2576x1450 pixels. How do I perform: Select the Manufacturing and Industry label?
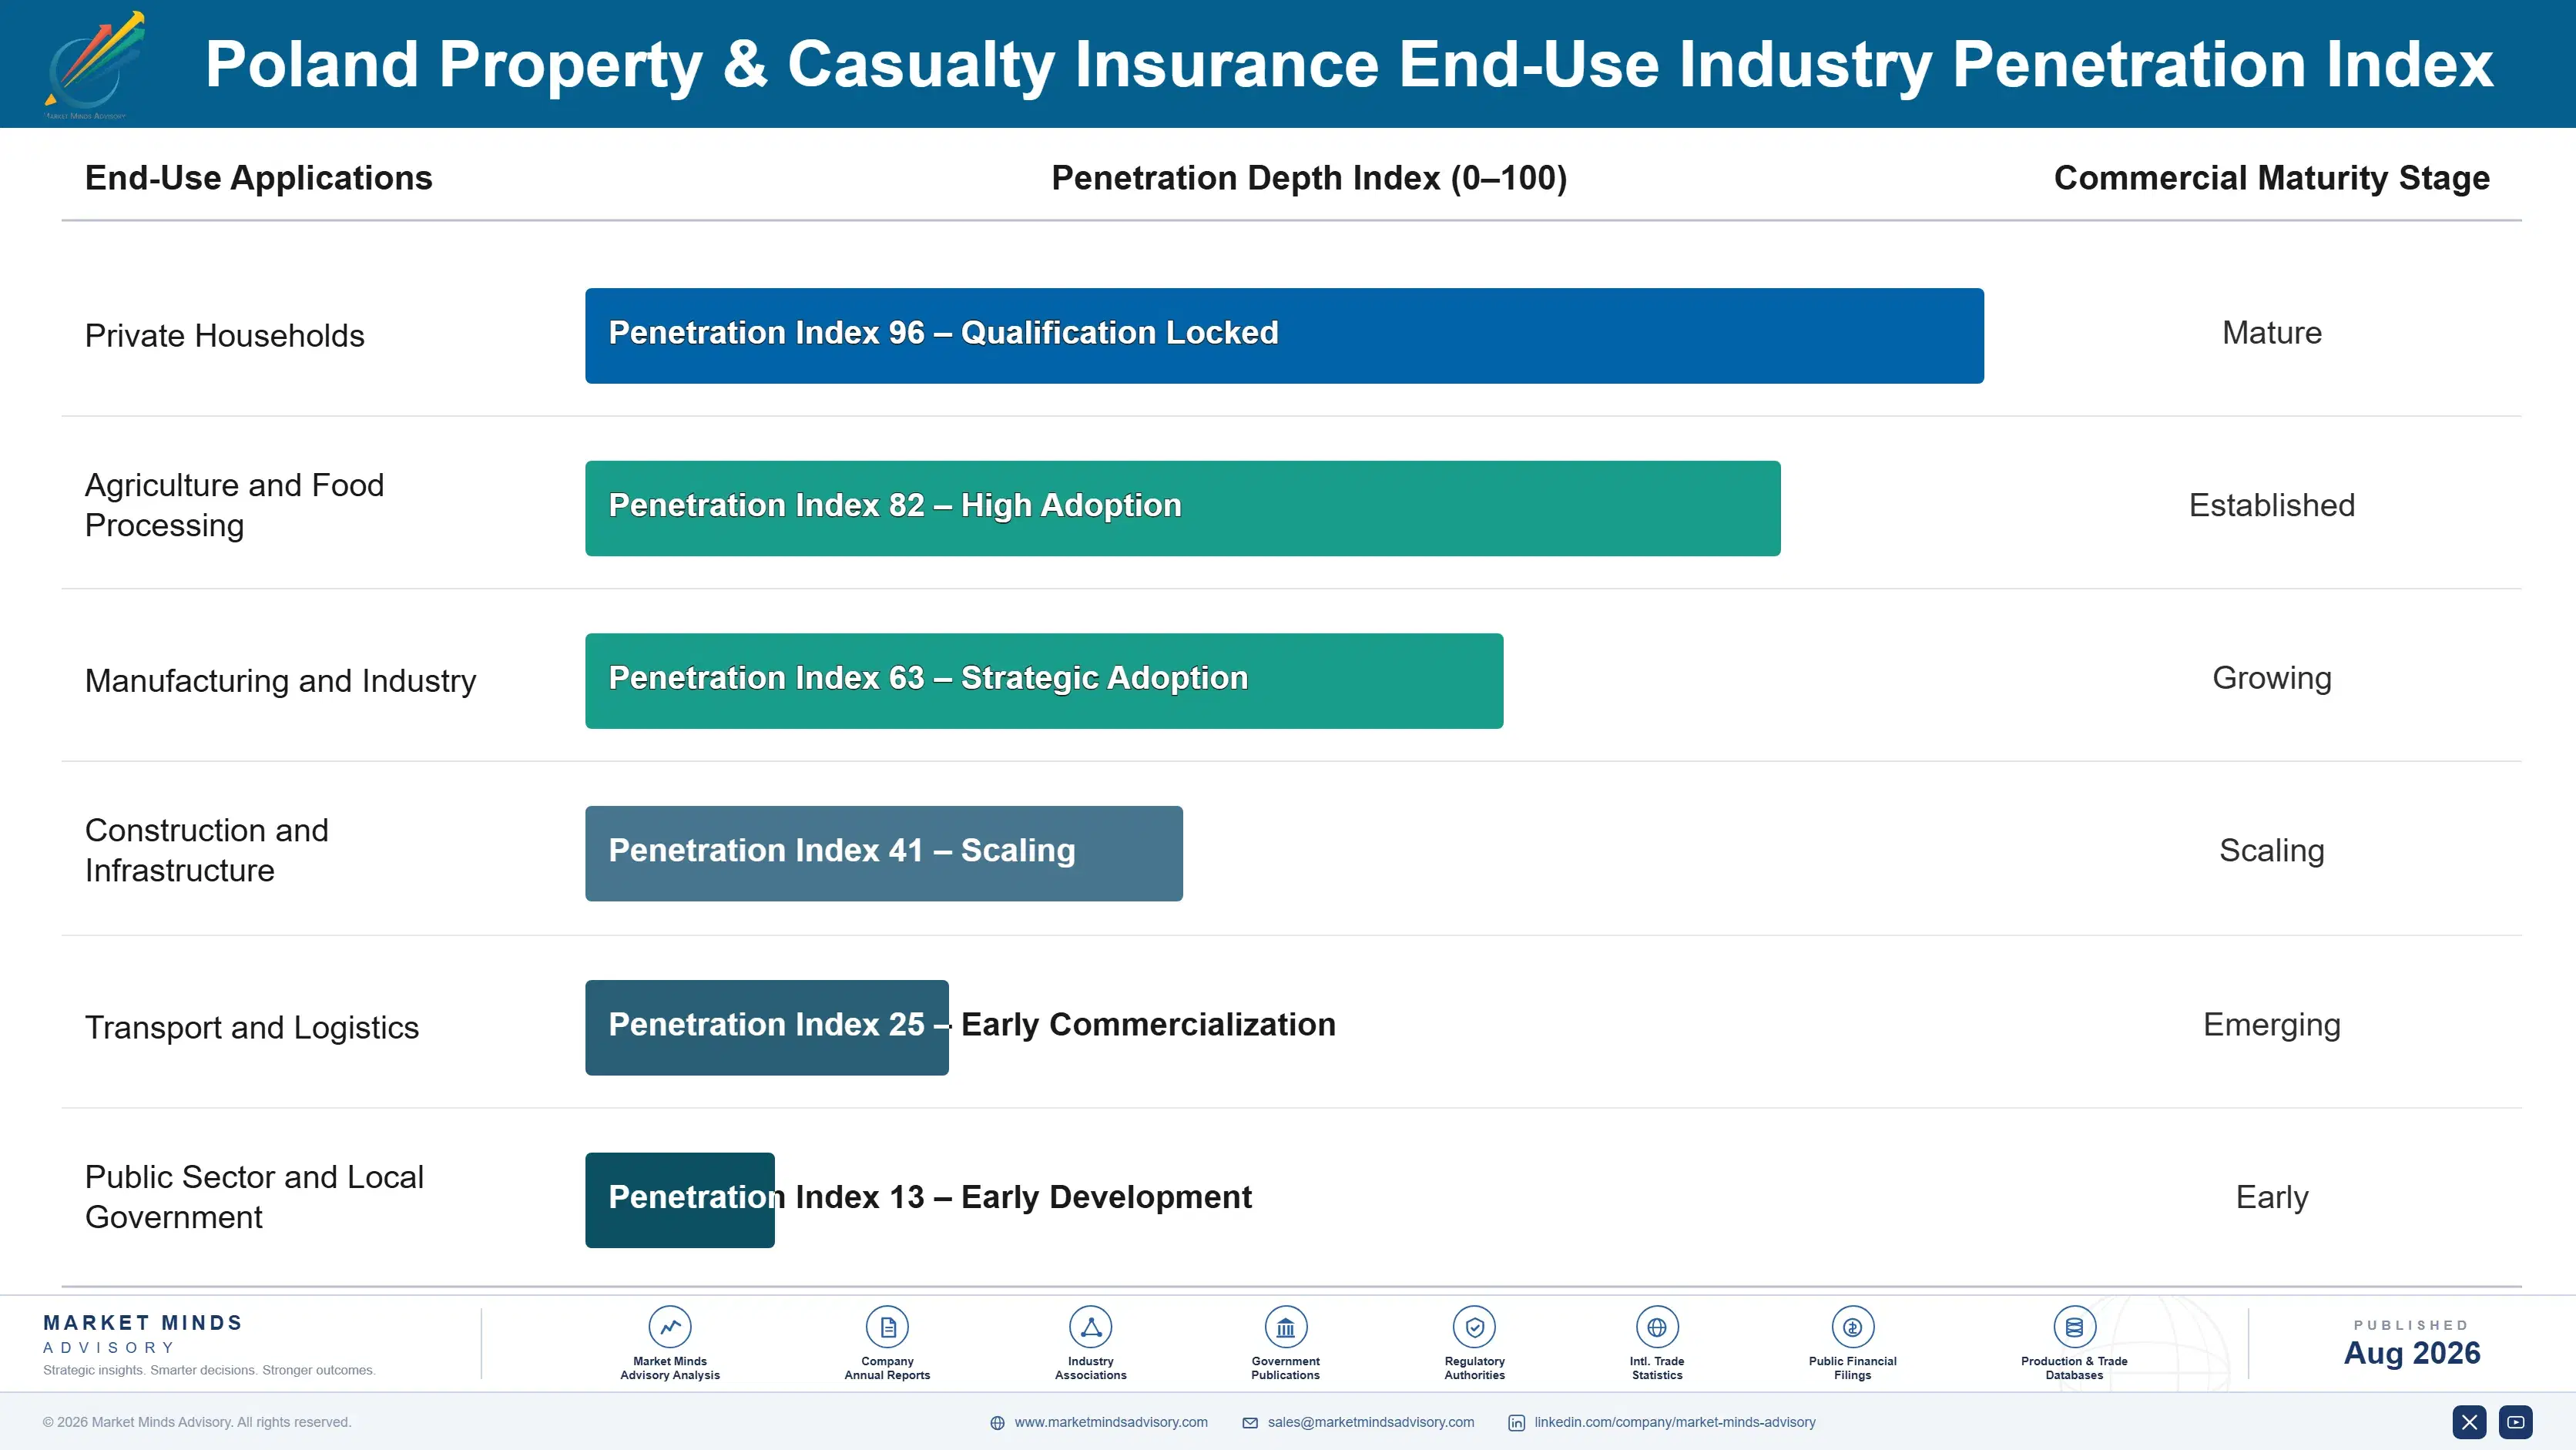(x=281, y=681)
